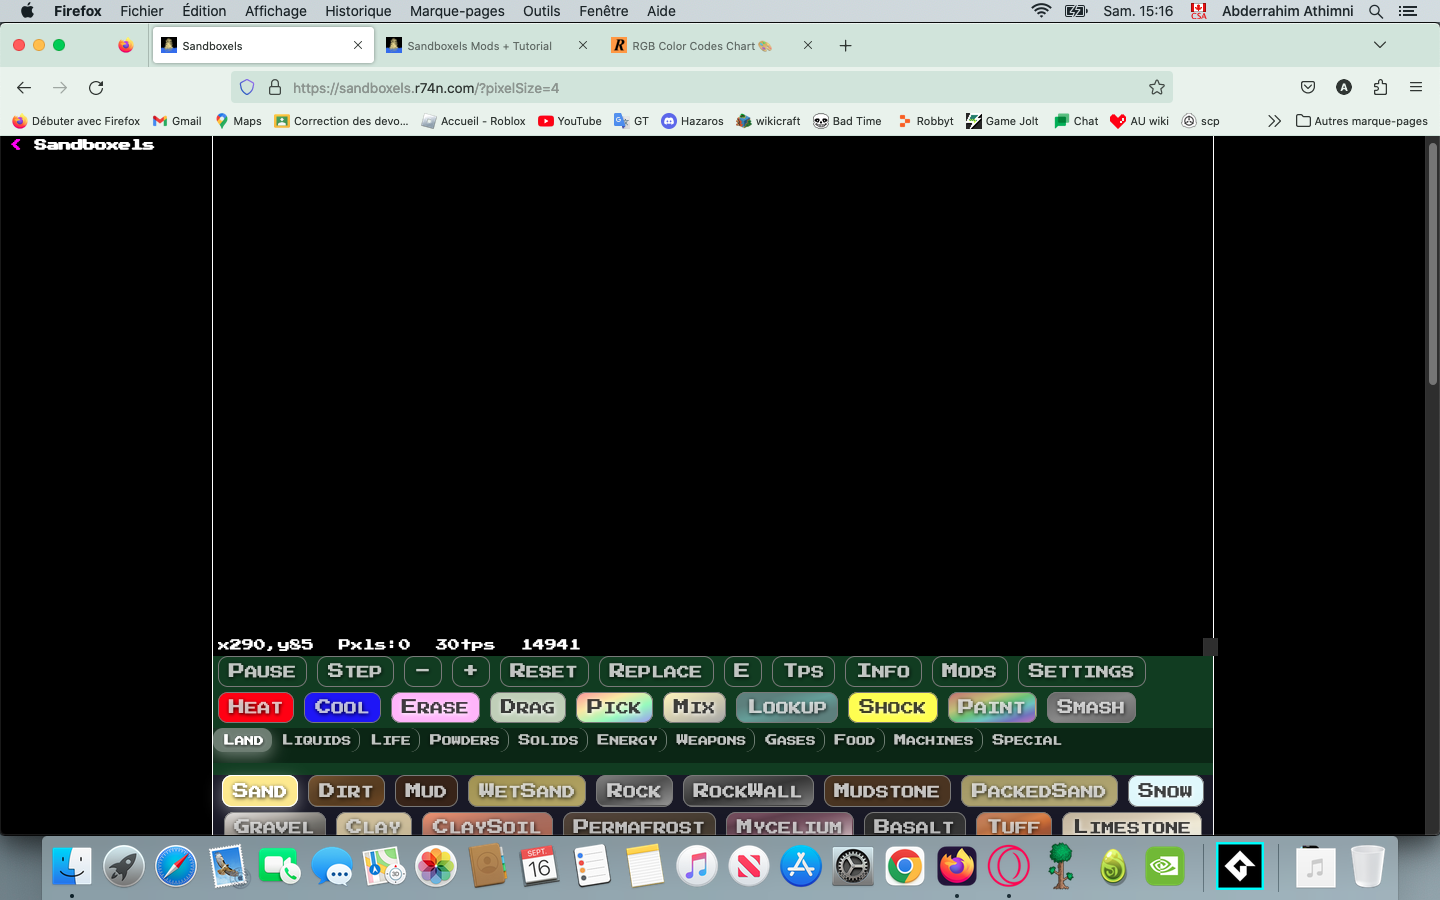Select the Sand element
The width and height of the screenshot is (1440, 900).
click(259, 790)
